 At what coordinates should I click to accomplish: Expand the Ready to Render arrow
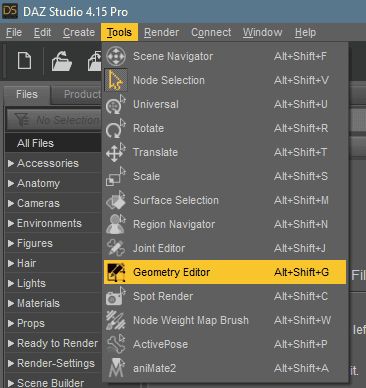click(11, 343)
